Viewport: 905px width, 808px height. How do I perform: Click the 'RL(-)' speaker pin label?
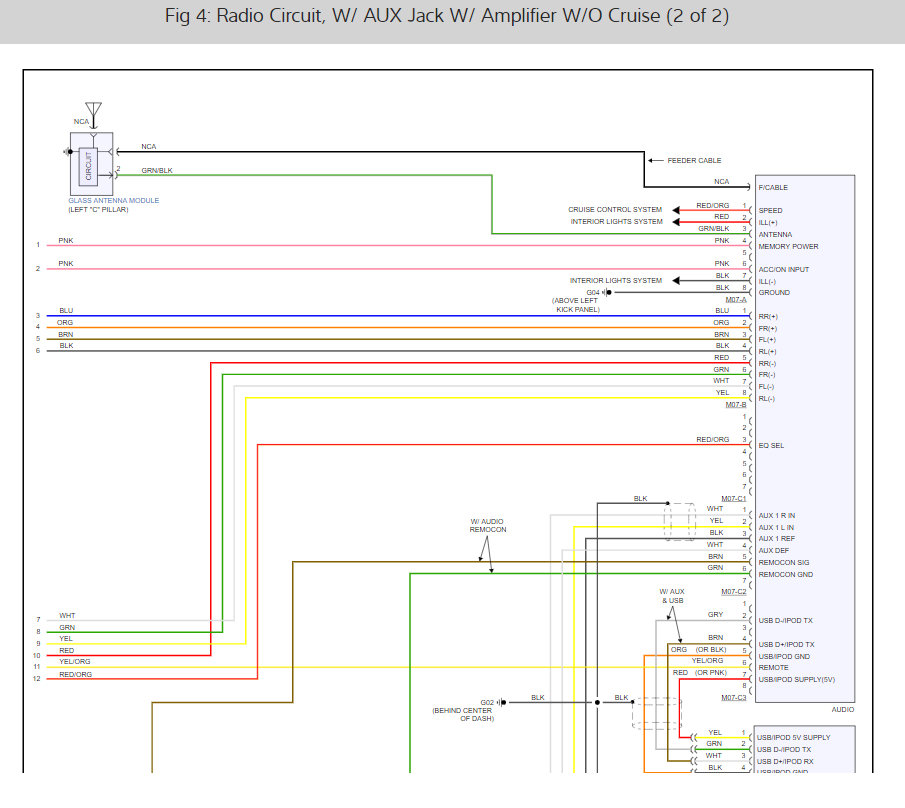767,399
